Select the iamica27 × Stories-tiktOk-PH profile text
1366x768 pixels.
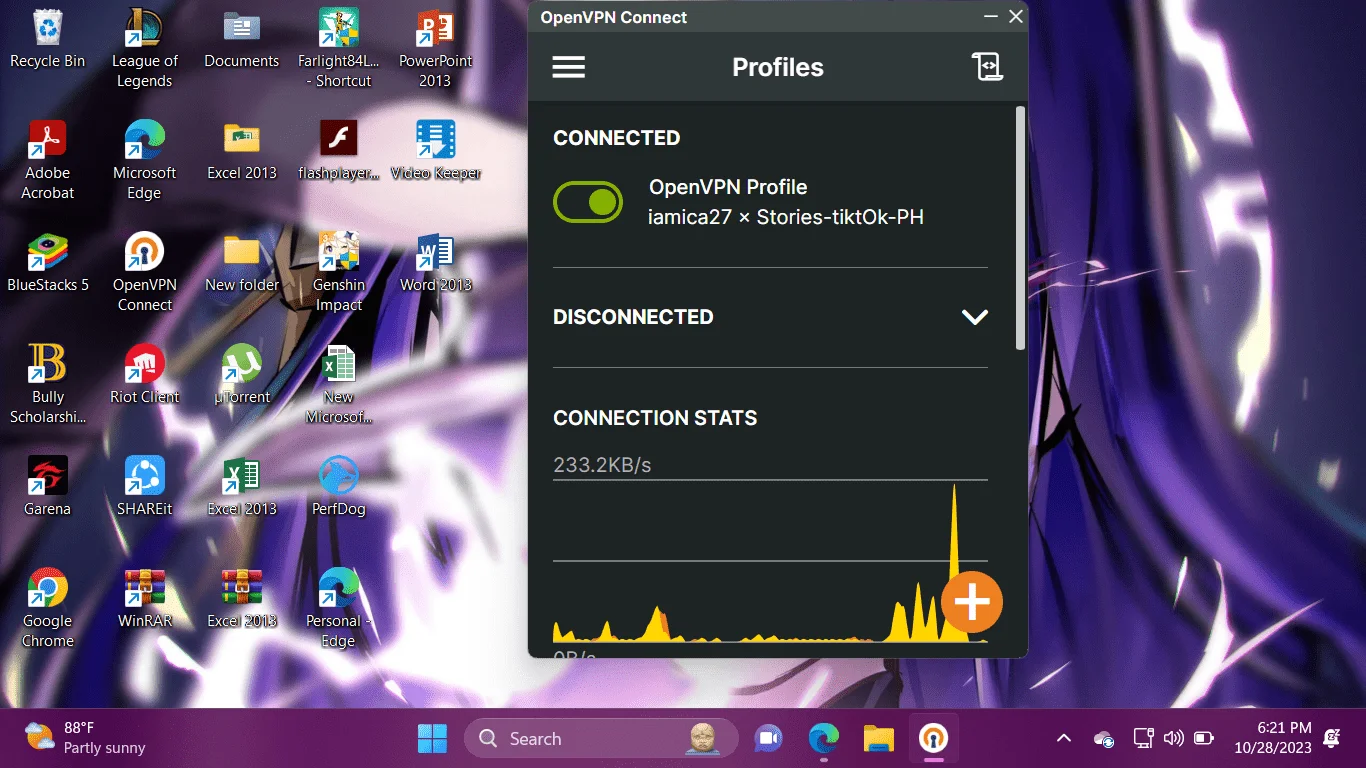(x=786, y=217)
